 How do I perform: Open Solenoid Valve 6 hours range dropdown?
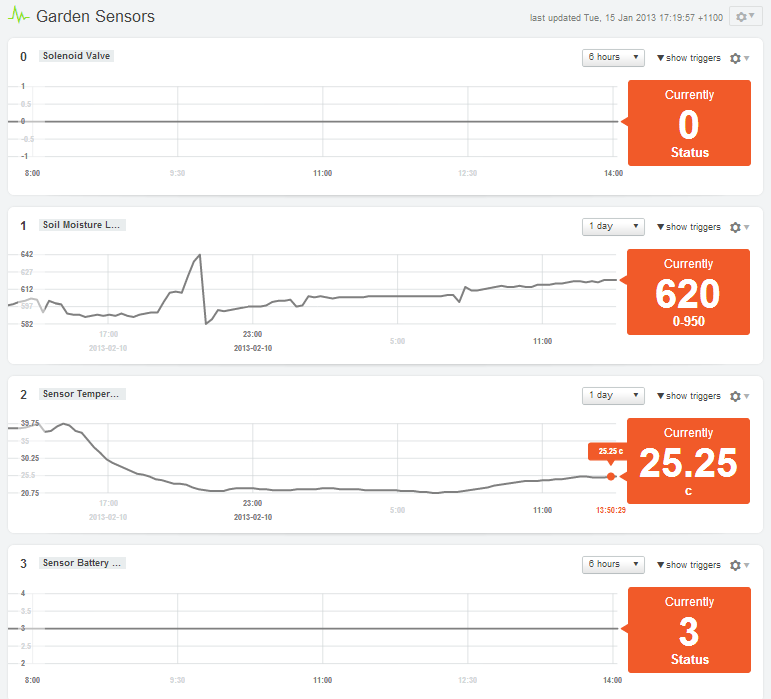(613, 58)
